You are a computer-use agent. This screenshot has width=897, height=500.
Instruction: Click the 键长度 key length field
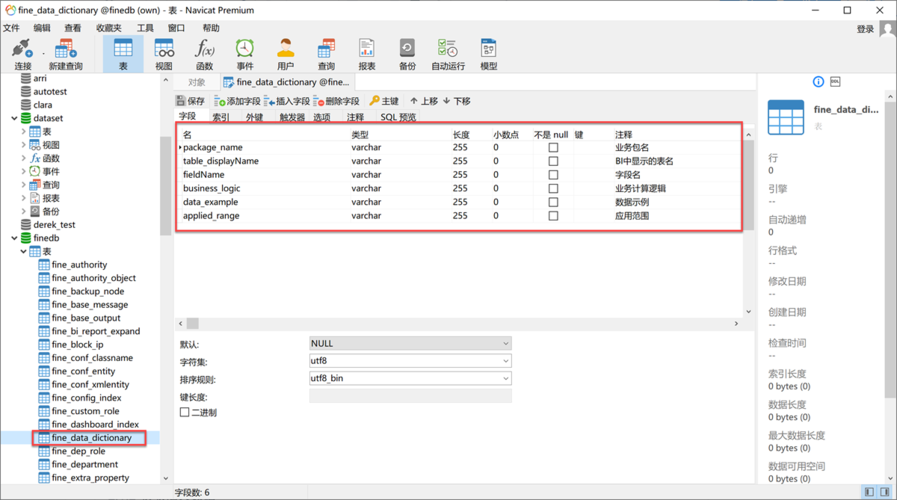[410, 396]
